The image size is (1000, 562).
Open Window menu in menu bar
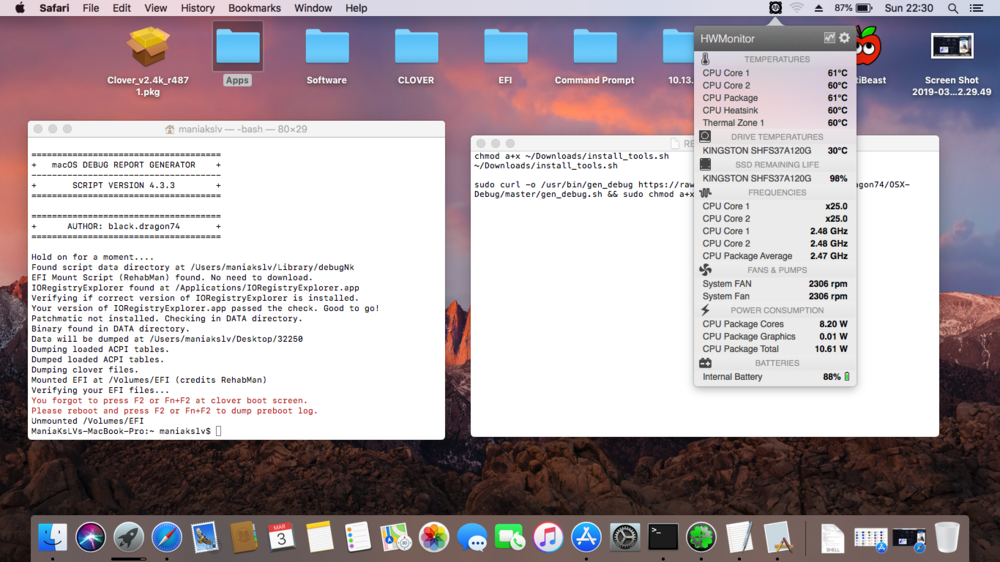point(312,8)
